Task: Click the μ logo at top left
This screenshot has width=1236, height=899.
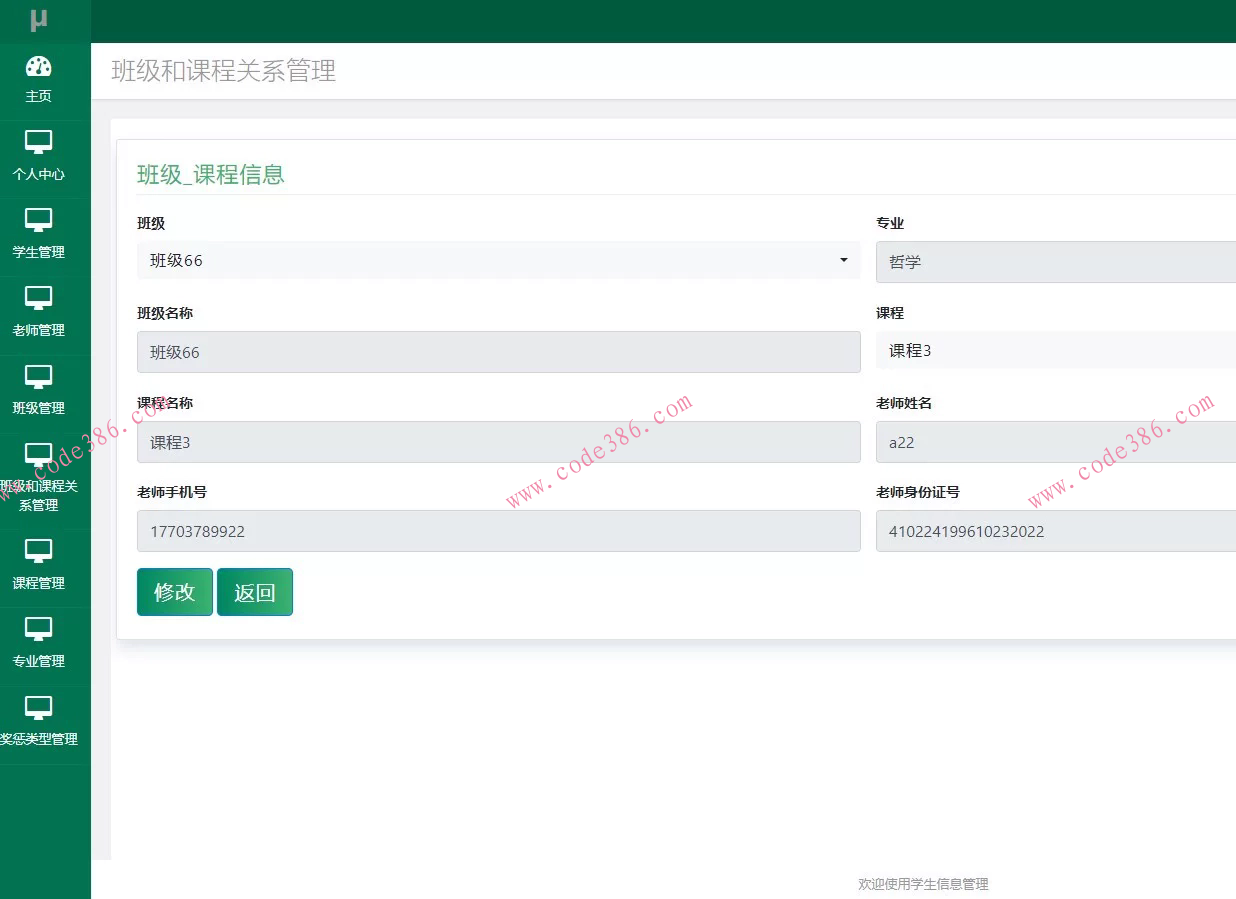Action: pos(39,19)
